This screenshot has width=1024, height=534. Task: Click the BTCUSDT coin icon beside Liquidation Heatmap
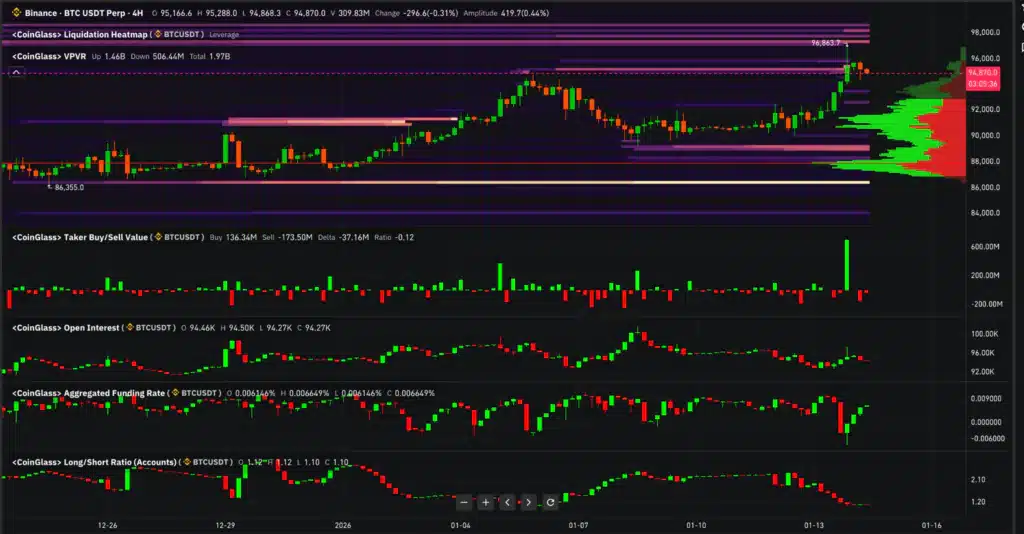(x=158, y=35)
